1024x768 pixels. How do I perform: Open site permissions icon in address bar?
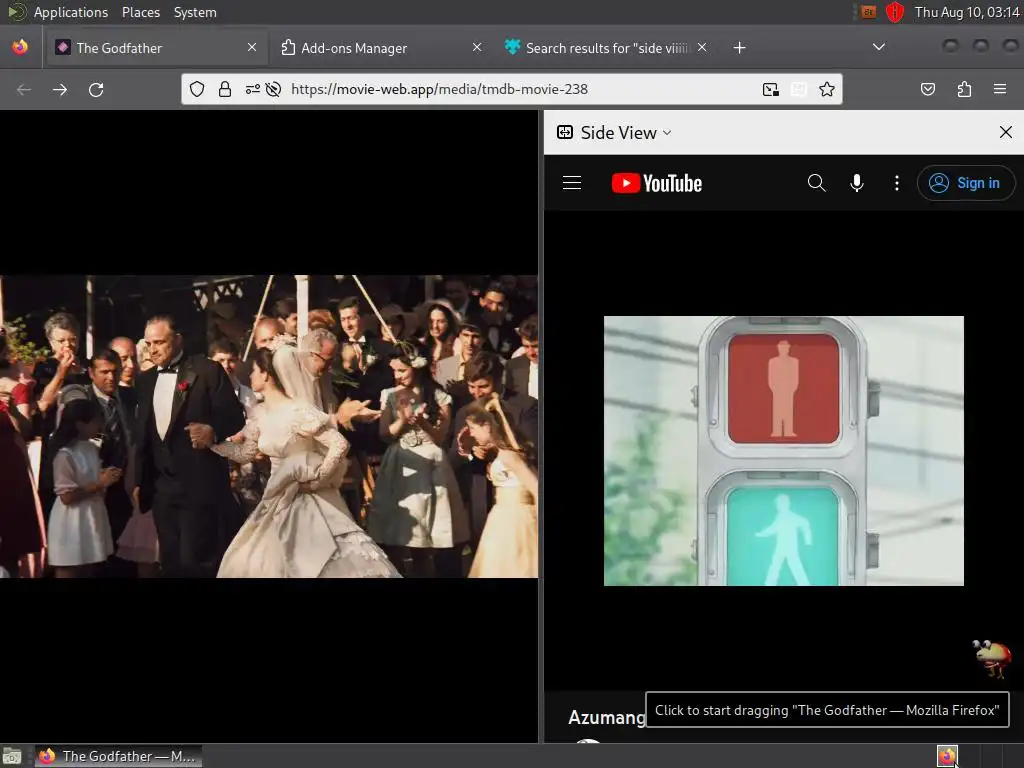(252, 89)
